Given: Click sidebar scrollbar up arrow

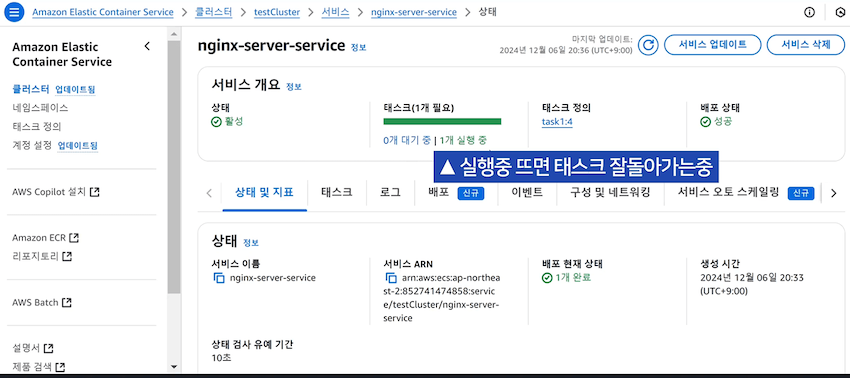Looking at the screenshot, I should (173, 34).
